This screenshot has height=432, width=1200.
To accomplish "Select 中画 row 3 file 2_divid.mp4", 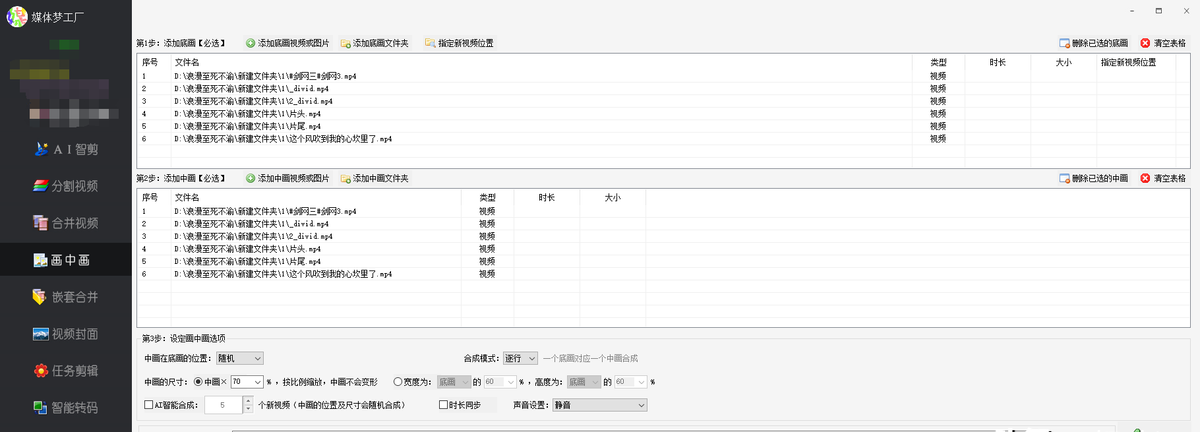I will click(x=253, y=236).
